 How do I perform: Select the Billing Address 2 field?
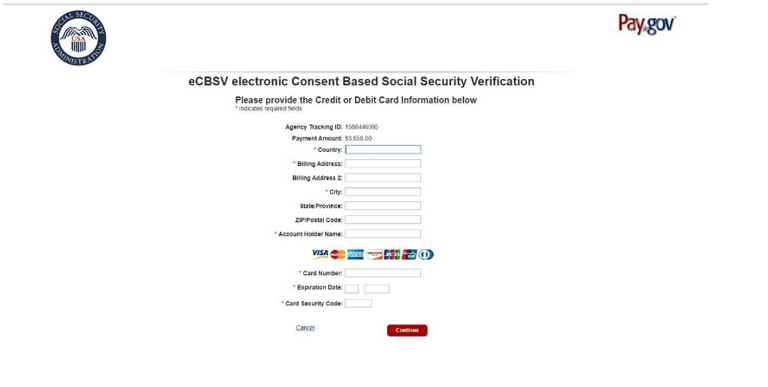pos(383,178)
